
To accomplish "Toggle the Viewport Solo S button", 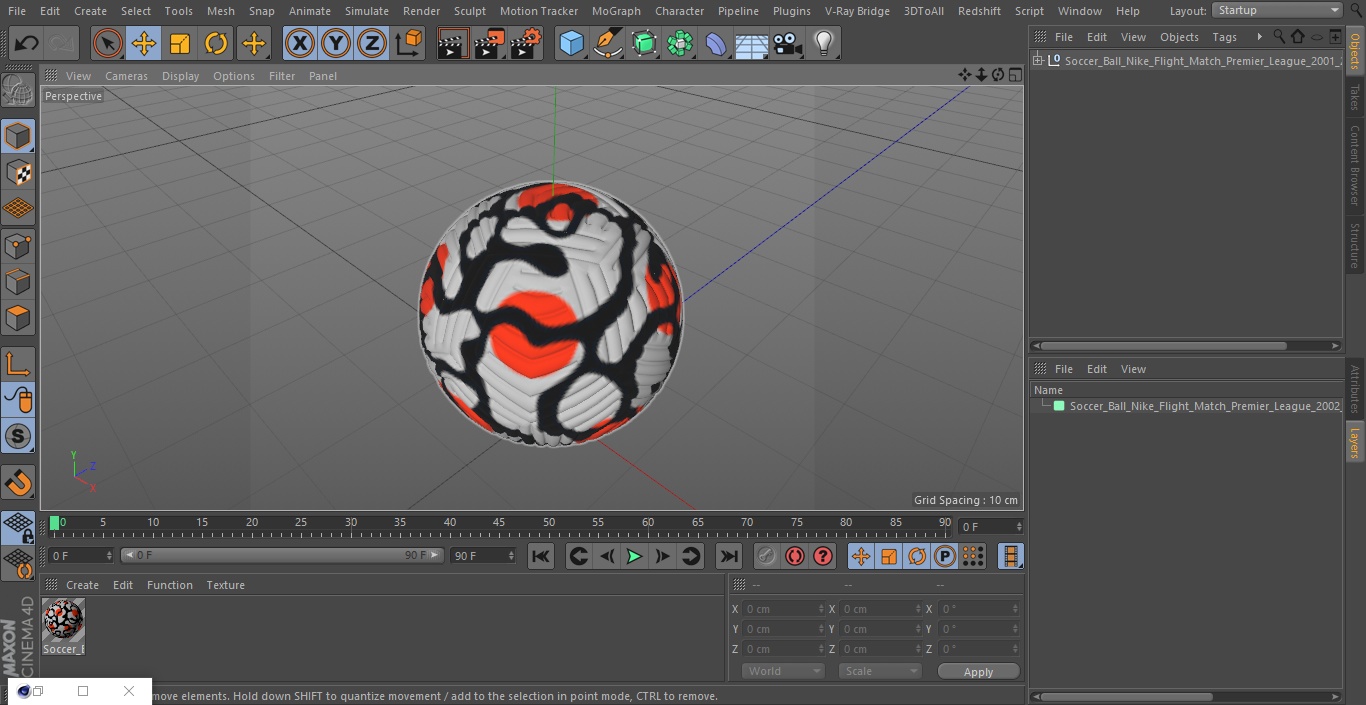I will coord(18,437).
